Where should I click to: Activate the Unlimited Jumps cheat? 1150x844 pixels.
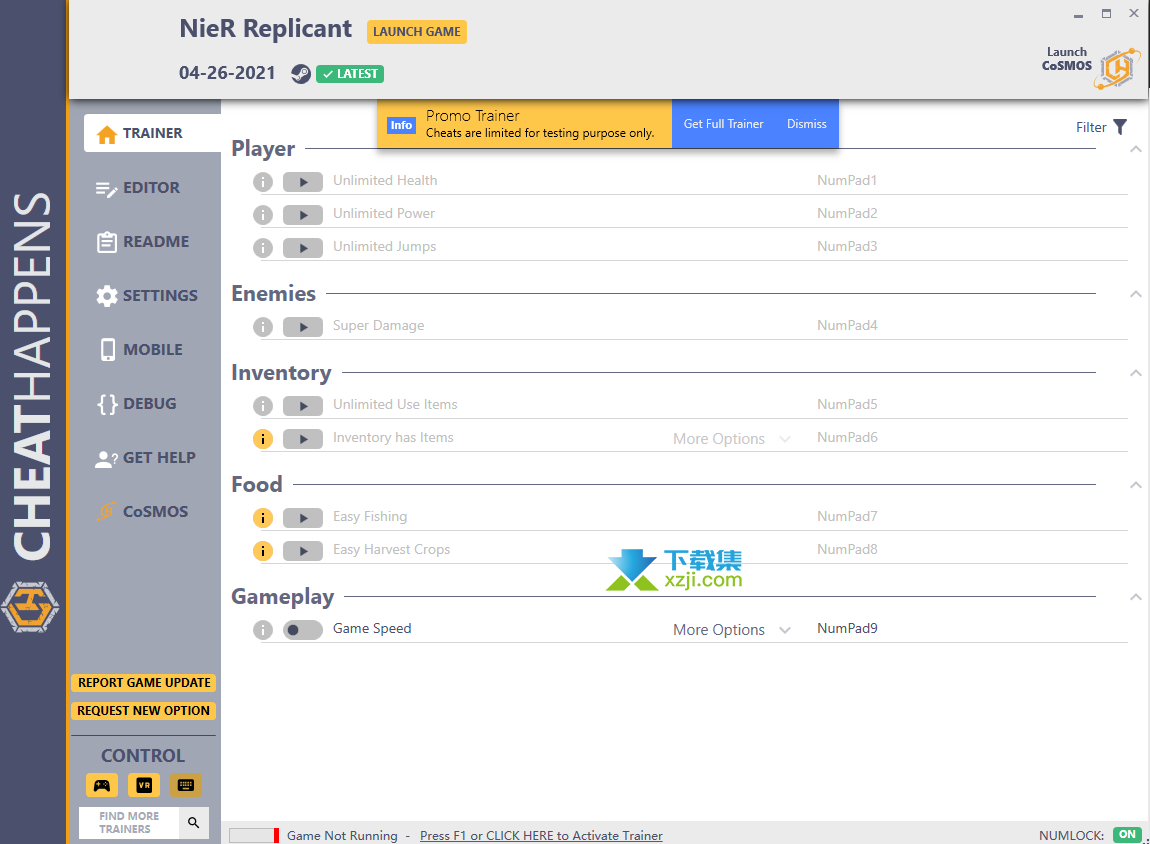point(303,248)
